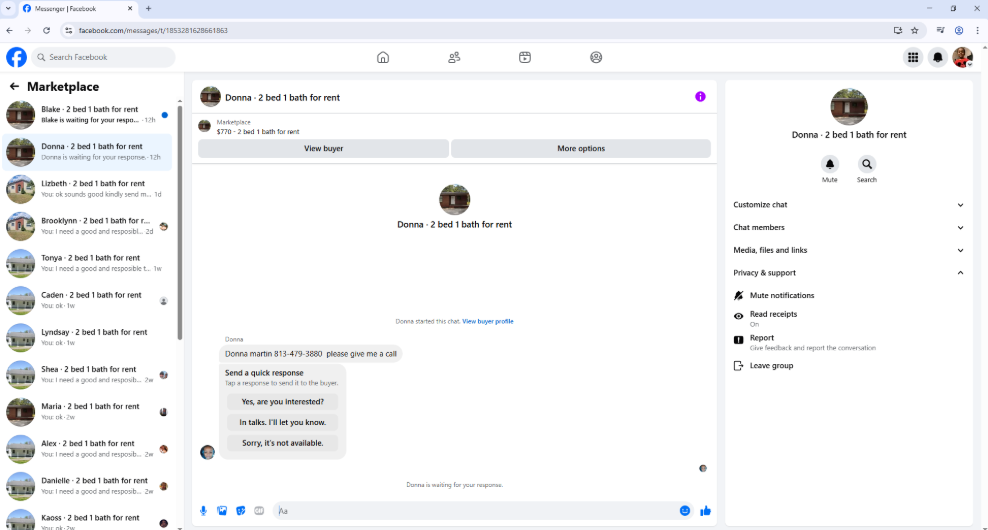This screenshot has width=988, height=530.
Task: Open the Video/Reels icon in top navigation
Action: pyautogui.click(x=525, y=57)
